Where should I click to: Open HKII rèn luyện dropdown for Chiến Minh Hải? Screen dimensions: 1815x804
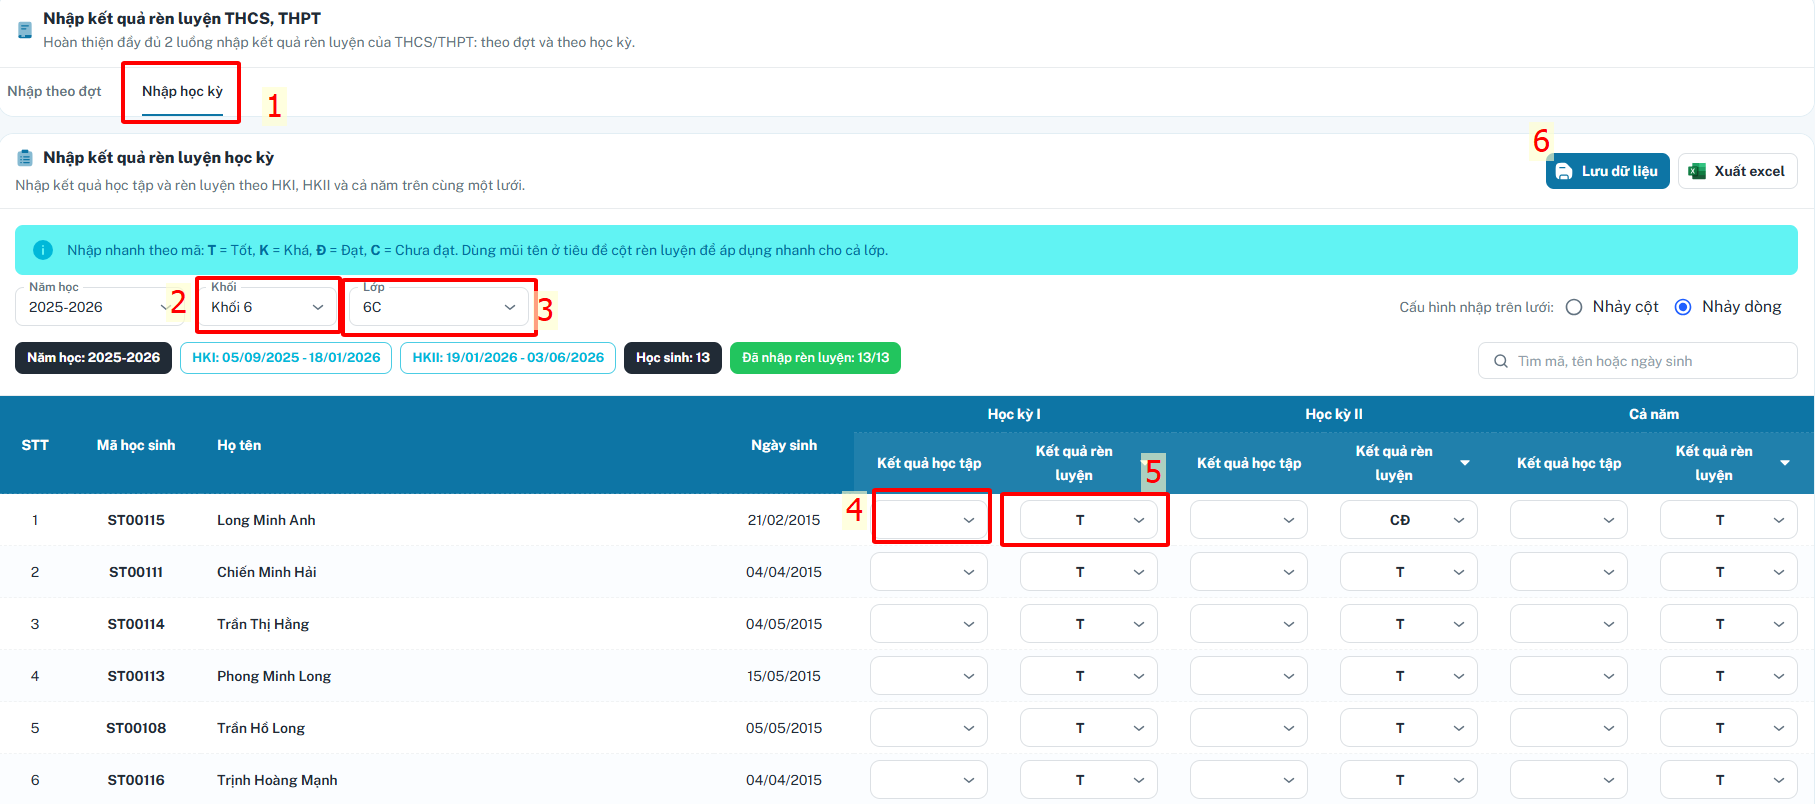(1409, 572)
